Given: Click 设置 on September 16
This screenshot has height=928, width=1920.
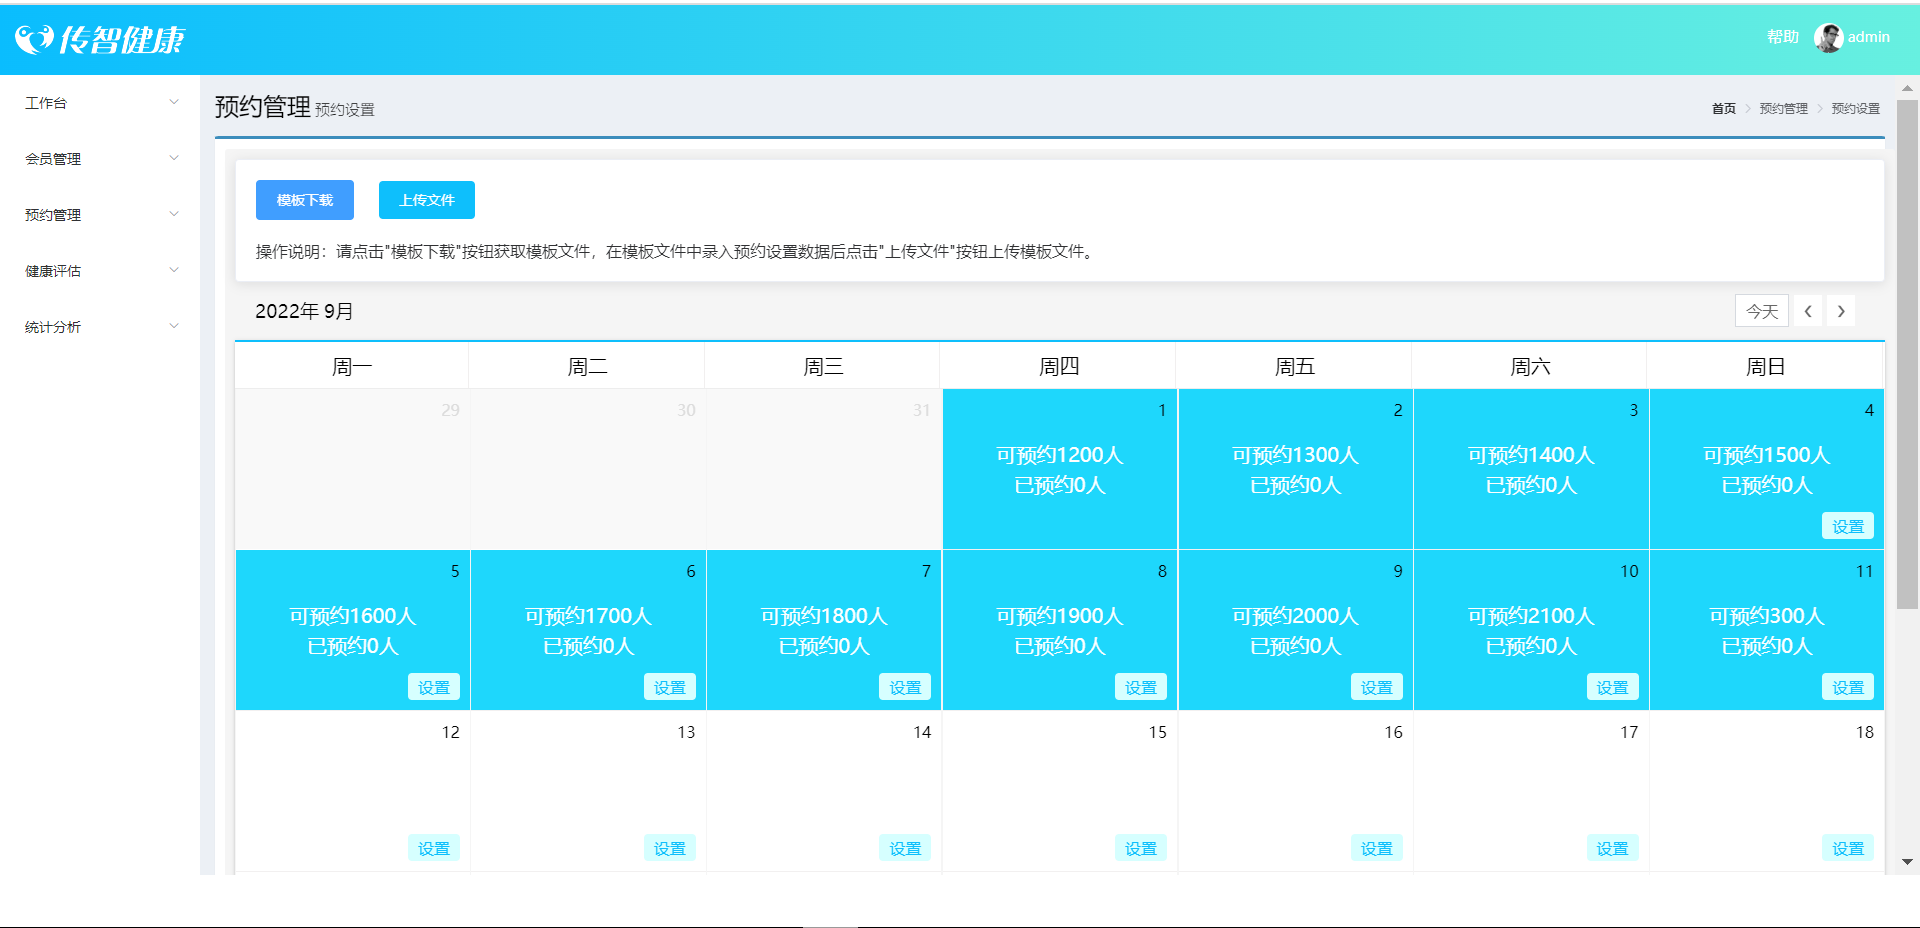Looking at the screenshot, I should (x=1377, y=848).
